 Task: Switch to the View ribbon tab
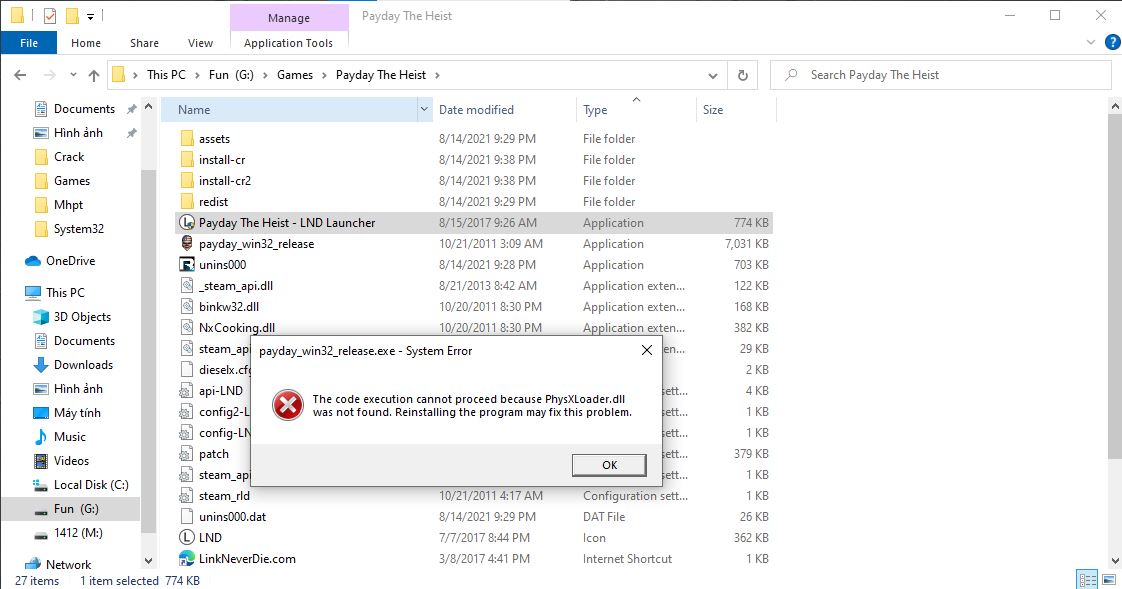200,43
